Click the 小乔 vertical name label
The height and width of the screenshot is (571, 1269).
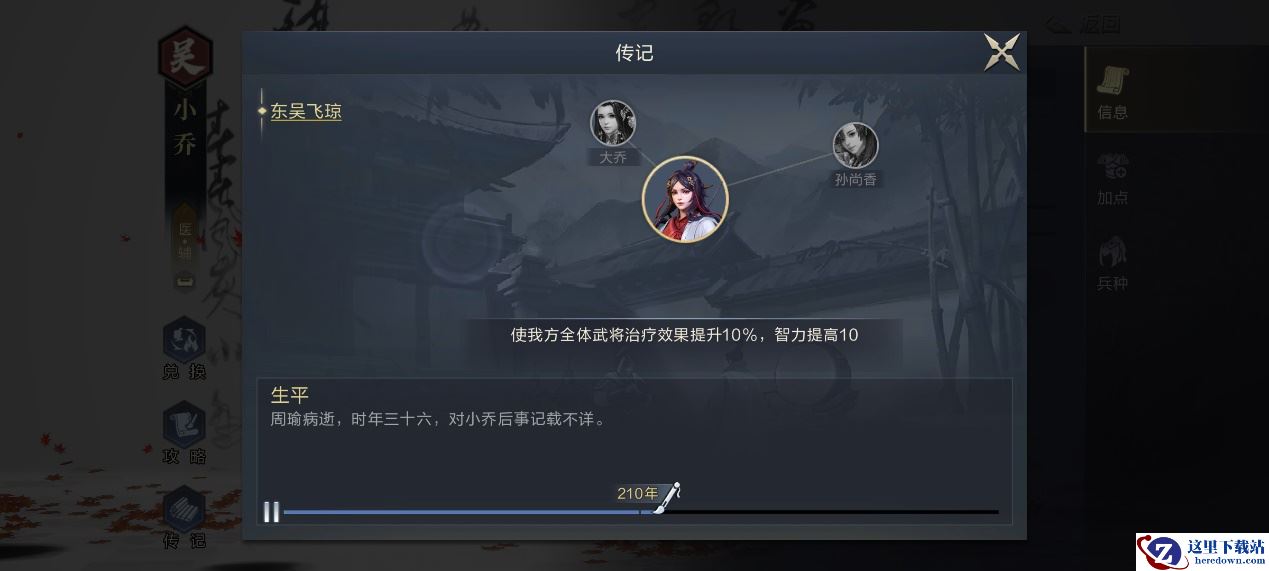(x=185, y=128)
